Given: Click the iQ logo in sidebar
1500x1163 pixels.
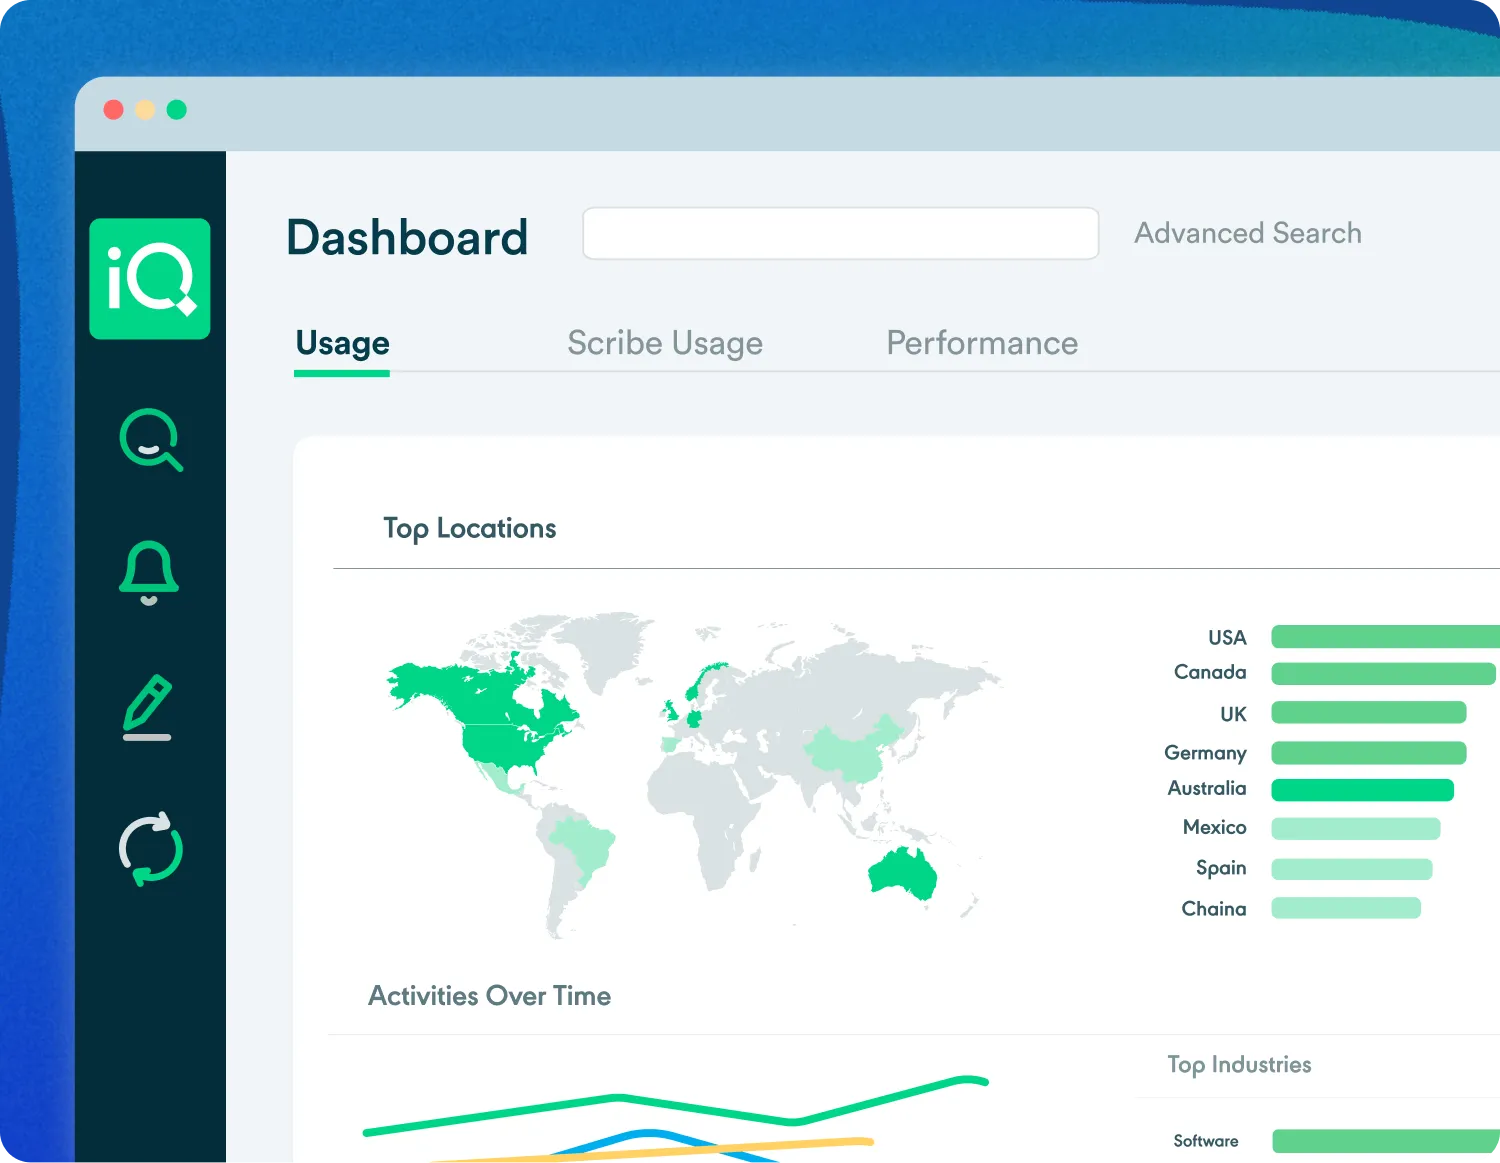Looking at the screenshot, I should [x=150, y=279].
